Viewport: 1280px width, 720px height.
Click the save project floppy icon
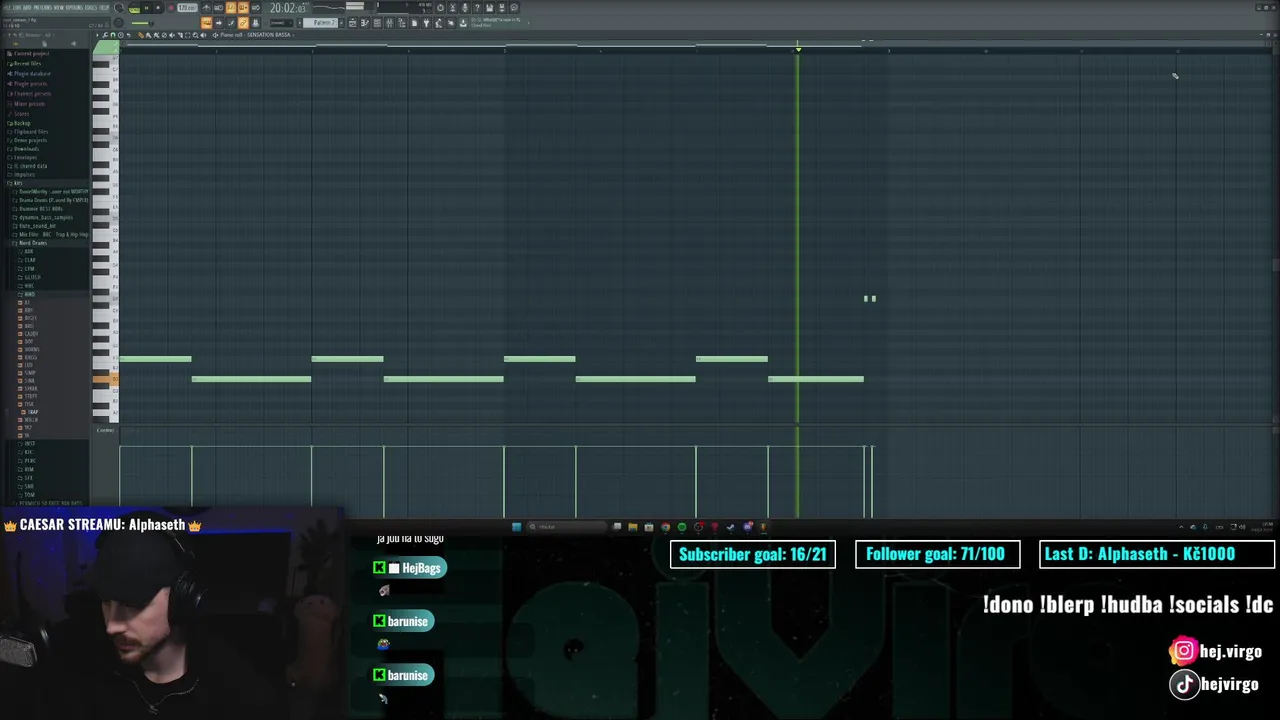pos(489,8)
